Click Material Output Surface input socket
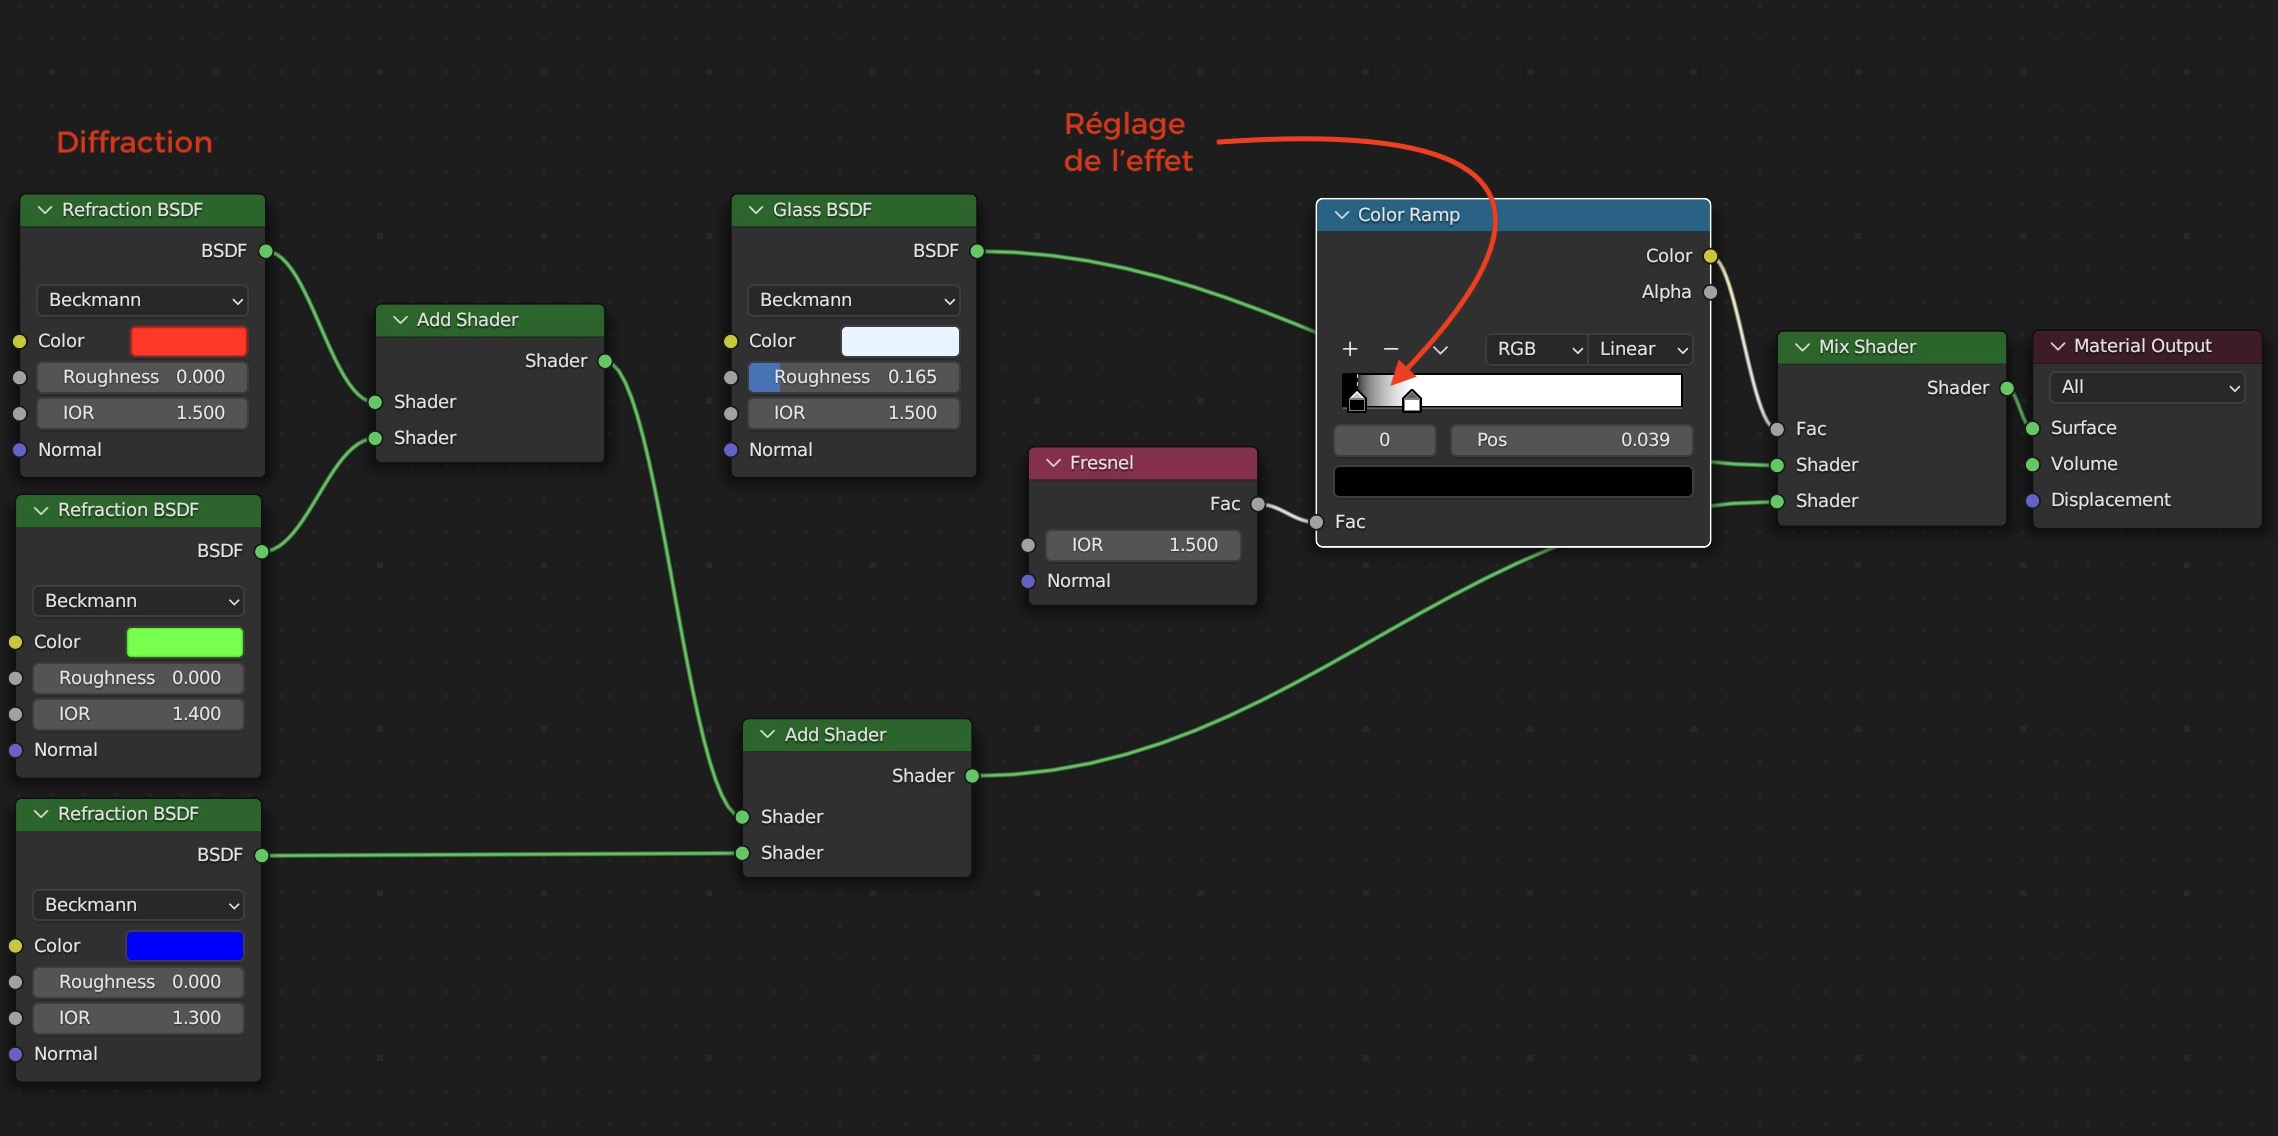The width and height of the screenshot is (2278, 1136). pyautogui.click(x=2032, y=428)
